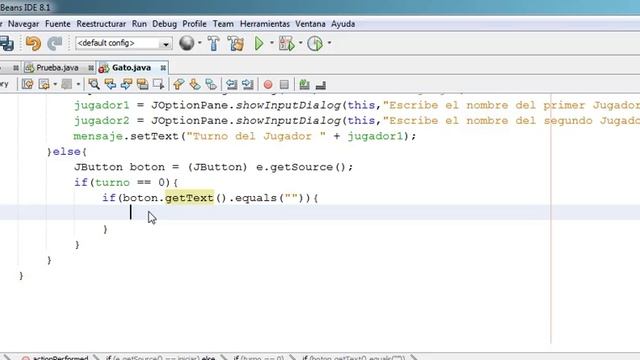The image size is (640, 360).
Task: Open the <default config> combo box
Action: click(124, 43)
